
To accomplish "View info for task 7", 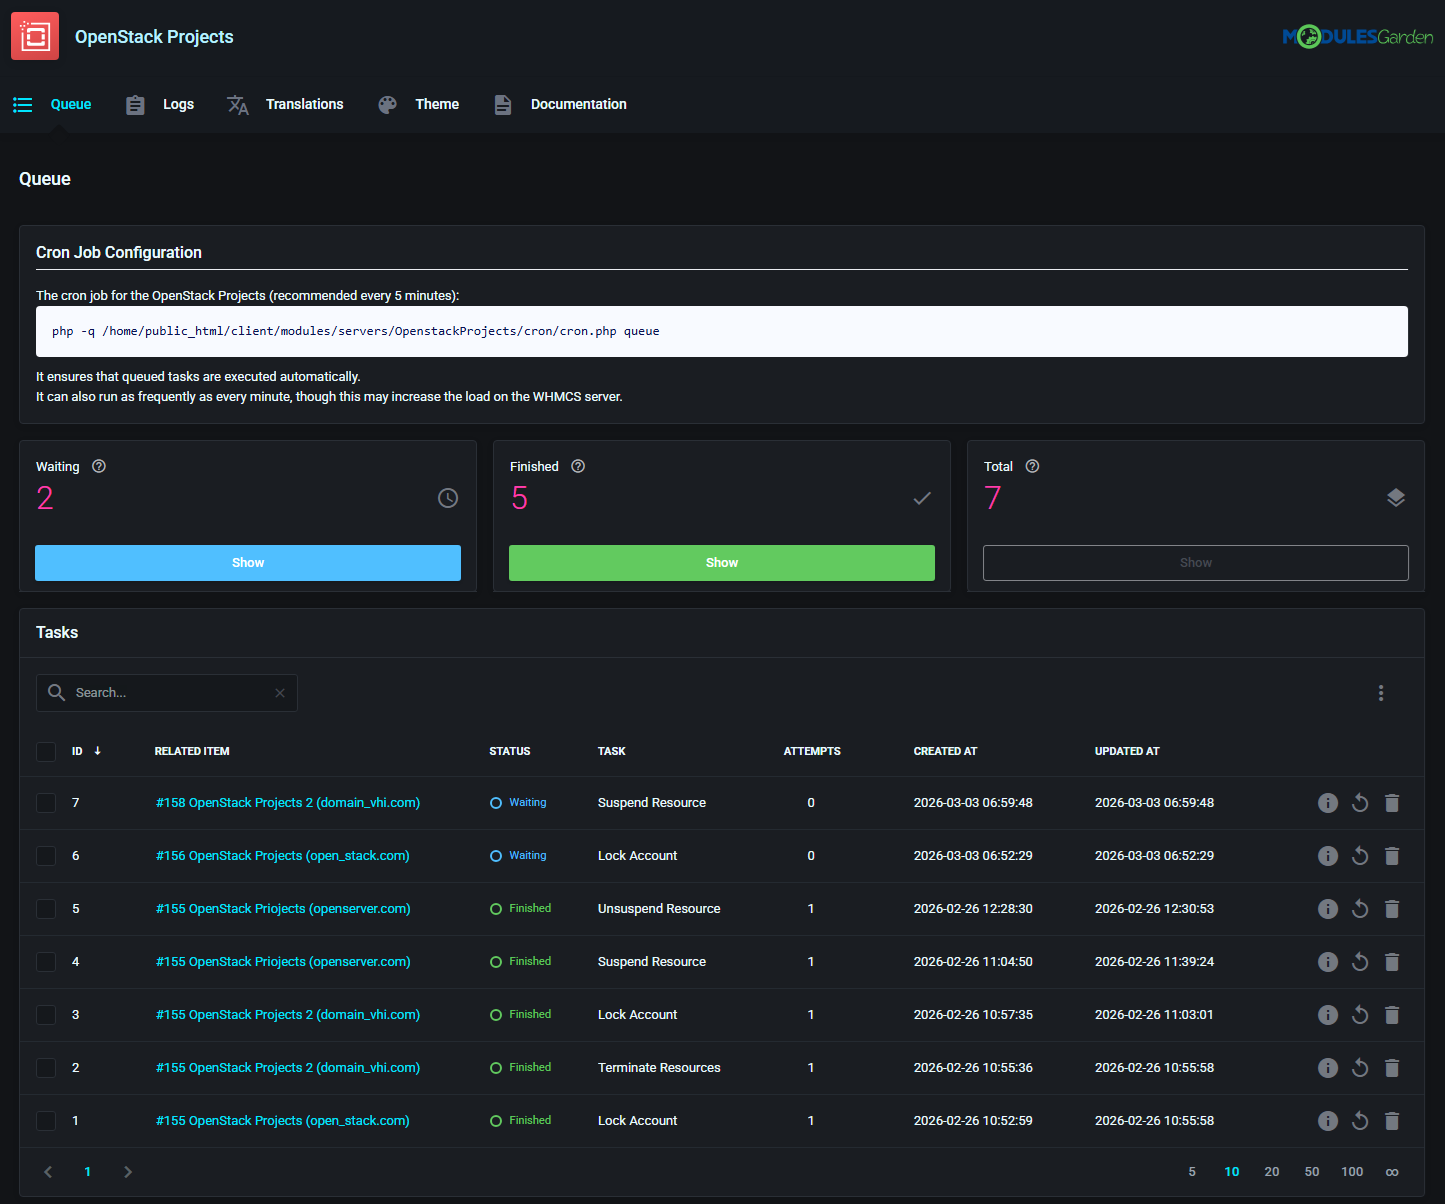I will click(x=1328, y=803).
